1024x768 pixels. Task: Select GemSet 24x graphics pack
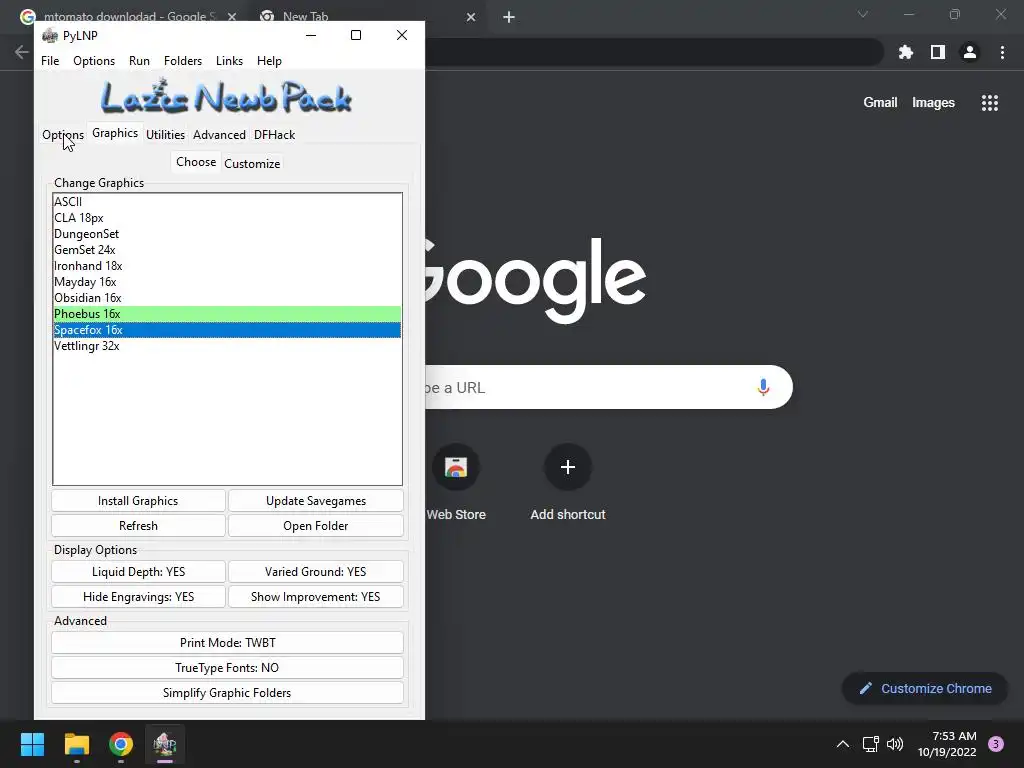click(x=227, y=249)
